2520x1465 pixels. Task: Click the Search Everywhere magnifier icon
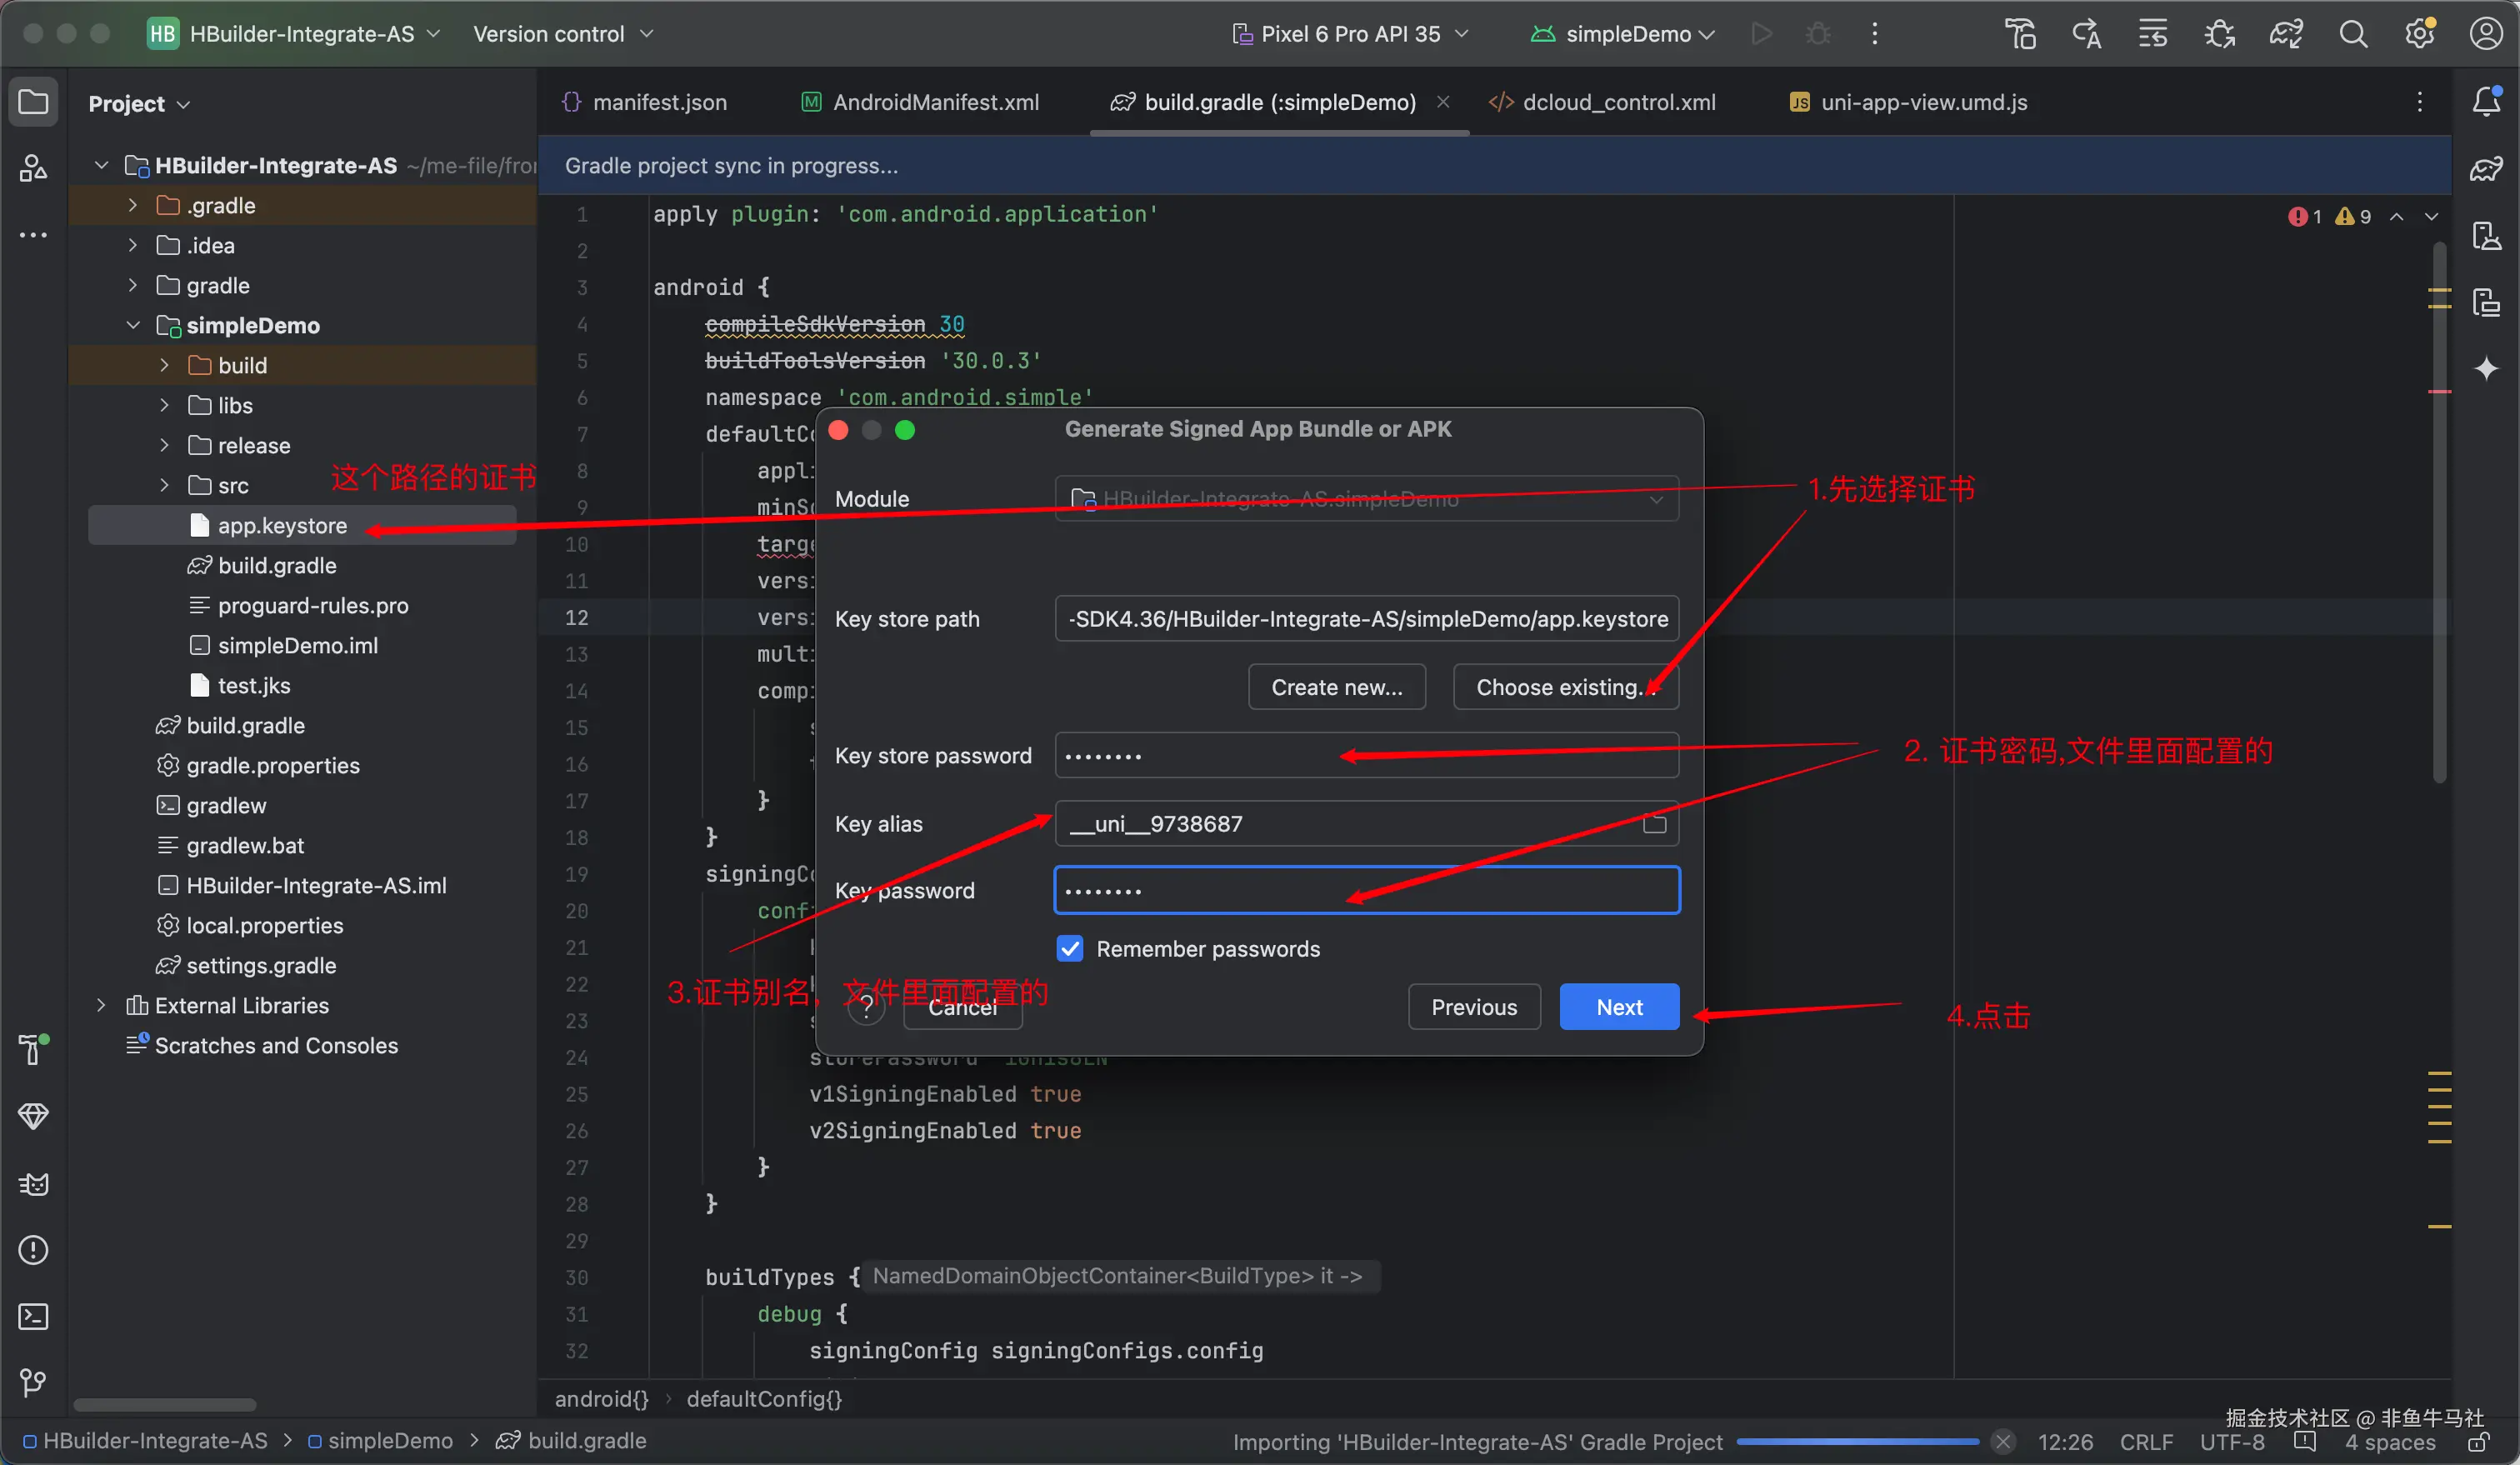click(x=2353, y=34)
